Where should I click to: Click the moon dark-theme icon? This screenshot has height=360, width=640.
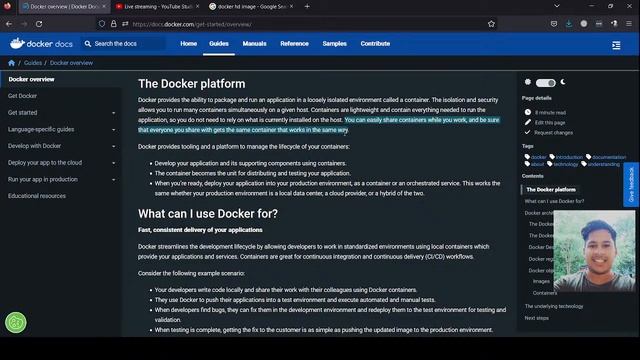pyautogui.click(x=563, y=82)
